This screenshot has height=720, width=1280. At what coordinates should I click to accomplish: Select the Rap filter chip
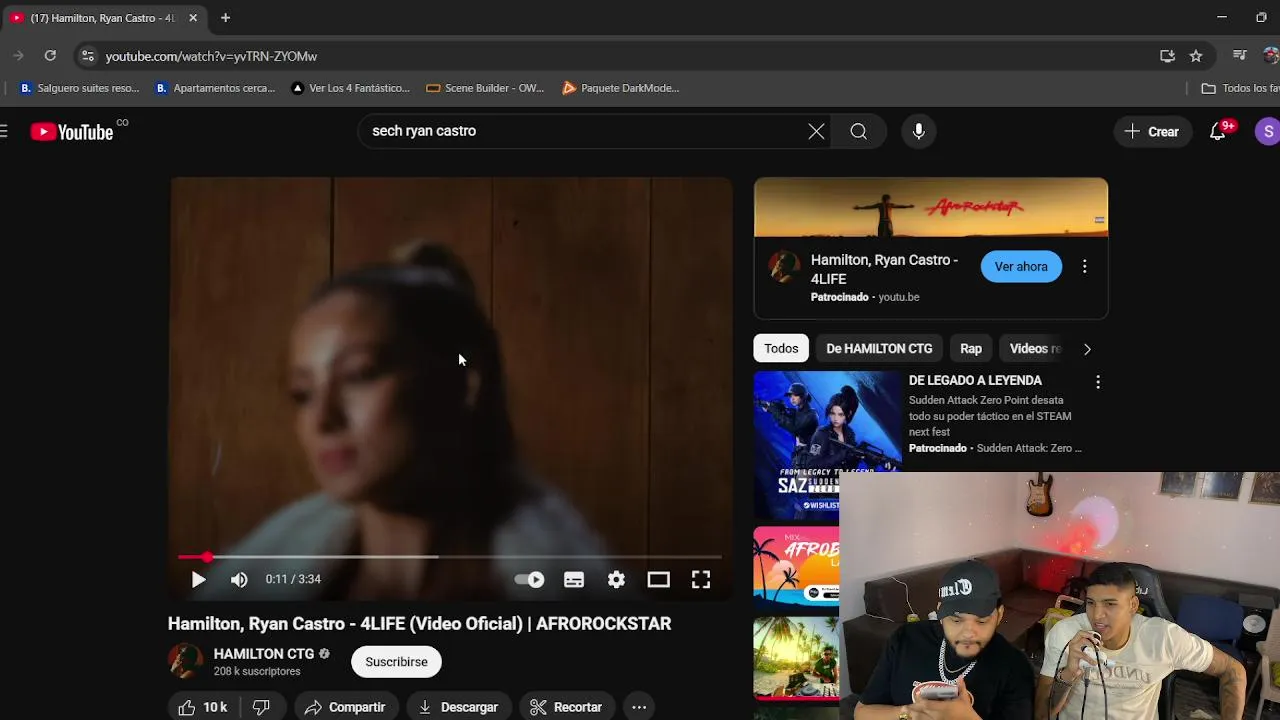pyautogui.click(x=971, y=349)
